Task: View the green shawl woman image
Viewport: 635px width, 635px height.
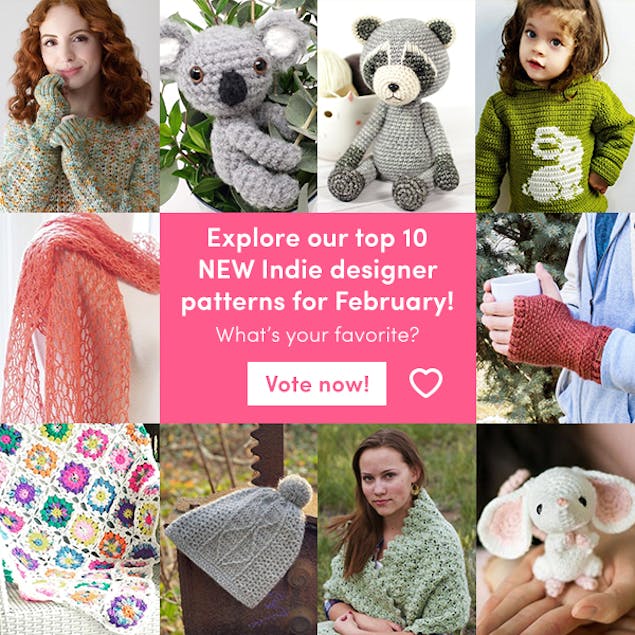Action: 396,529
